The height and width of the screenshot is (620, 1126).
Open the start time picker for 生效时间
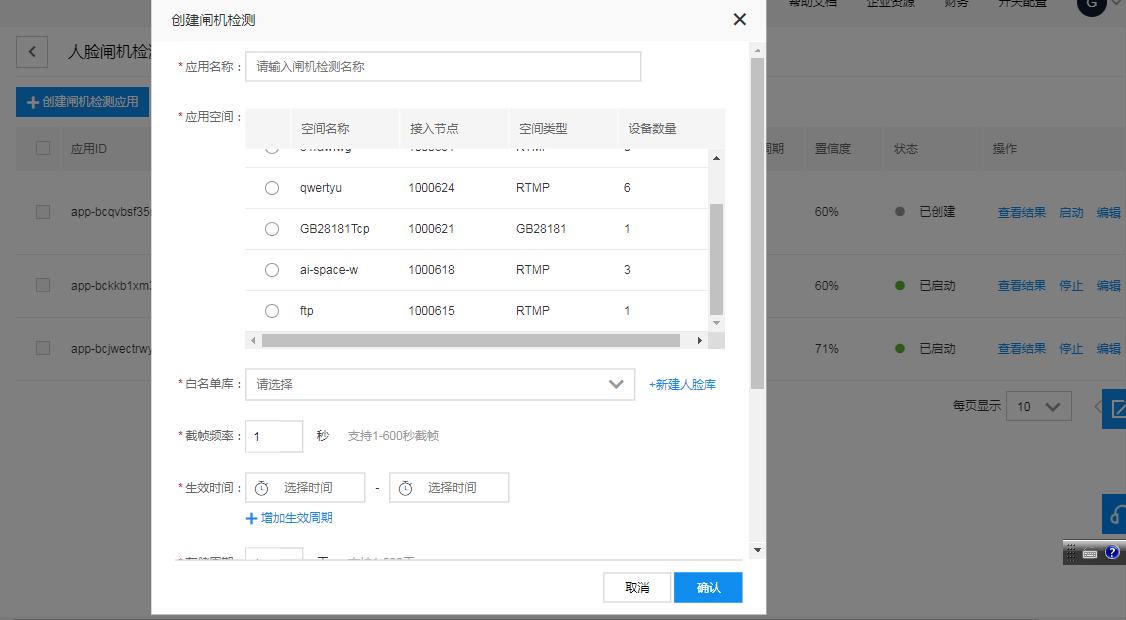305,488
